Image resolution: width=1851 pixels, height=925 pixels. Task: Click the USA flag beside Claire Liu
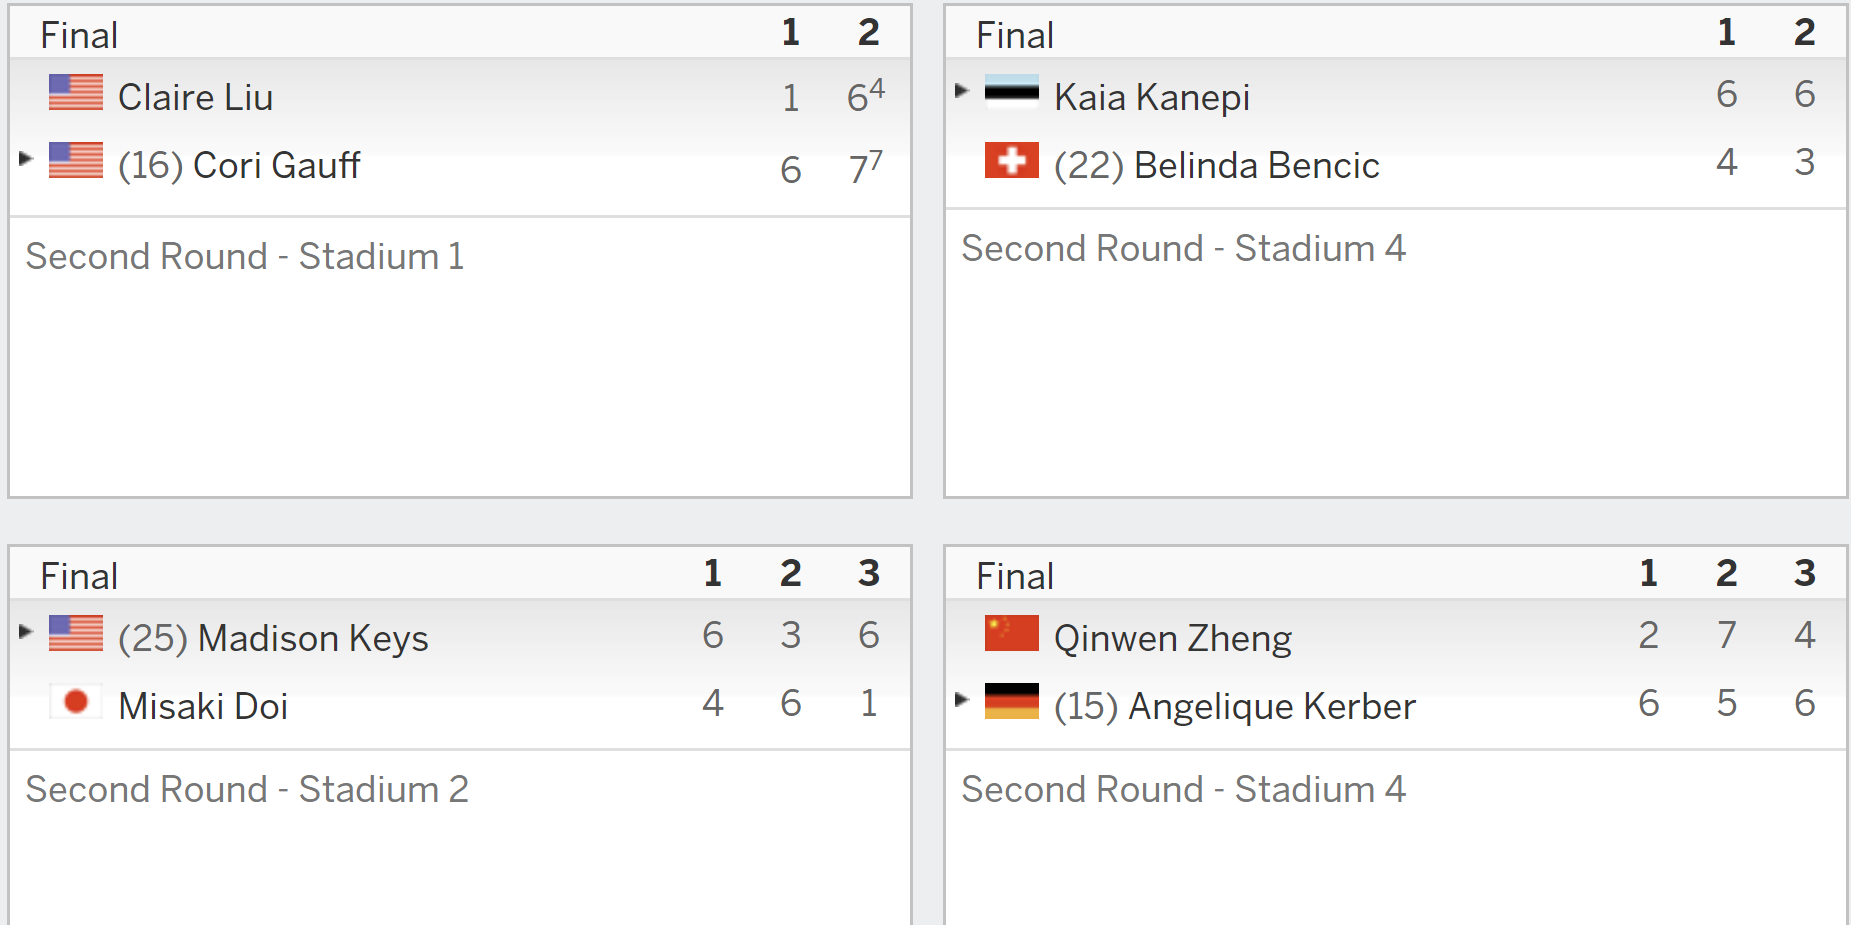pos(76,92)
